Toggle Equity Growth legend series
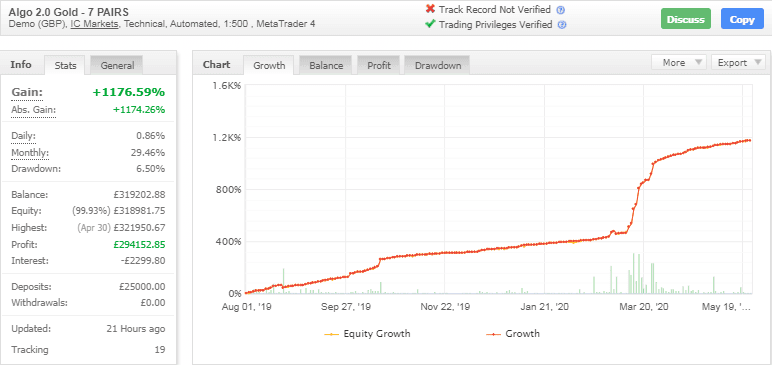The height and width of the screenshot is (365, 772). [367, 334]
